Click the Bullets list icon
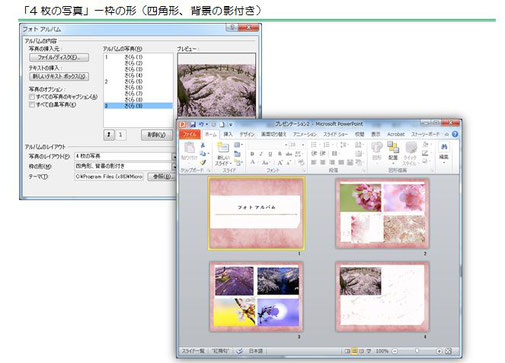505x363 pixels. click(x=314, y=145)
